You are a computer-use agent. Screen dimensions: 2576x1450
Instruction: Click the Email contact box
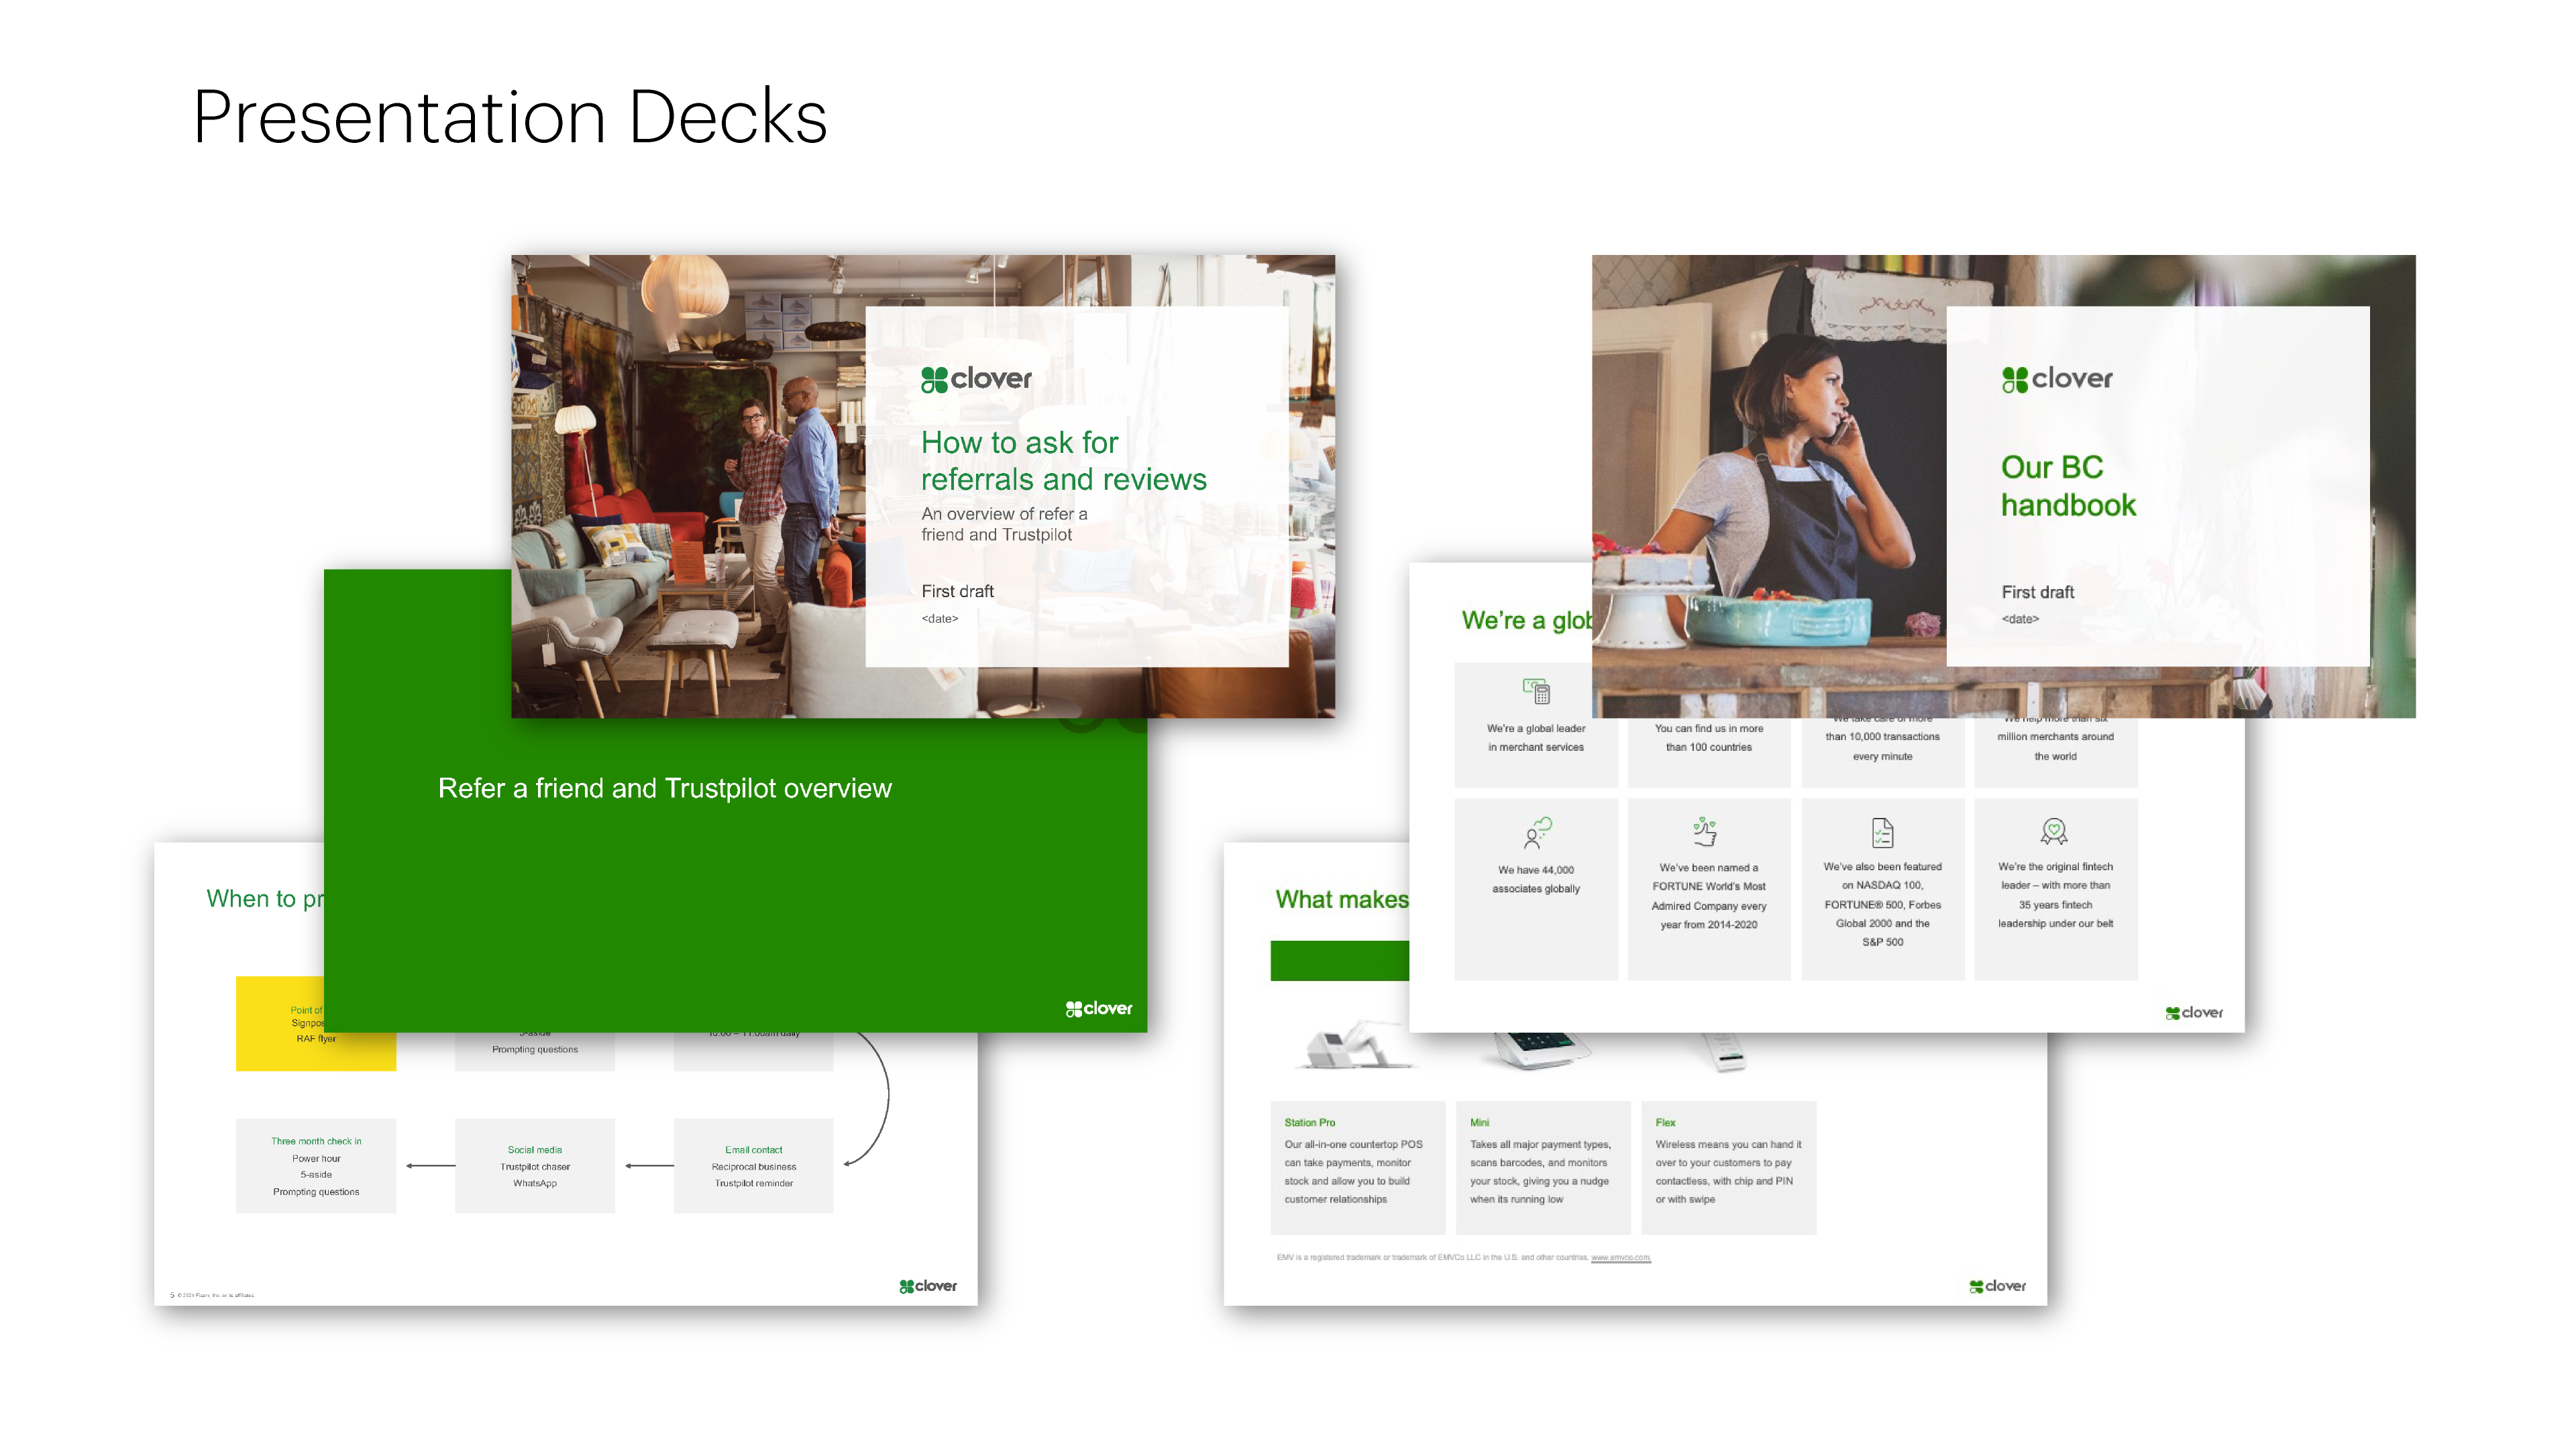coord(753,1166)
